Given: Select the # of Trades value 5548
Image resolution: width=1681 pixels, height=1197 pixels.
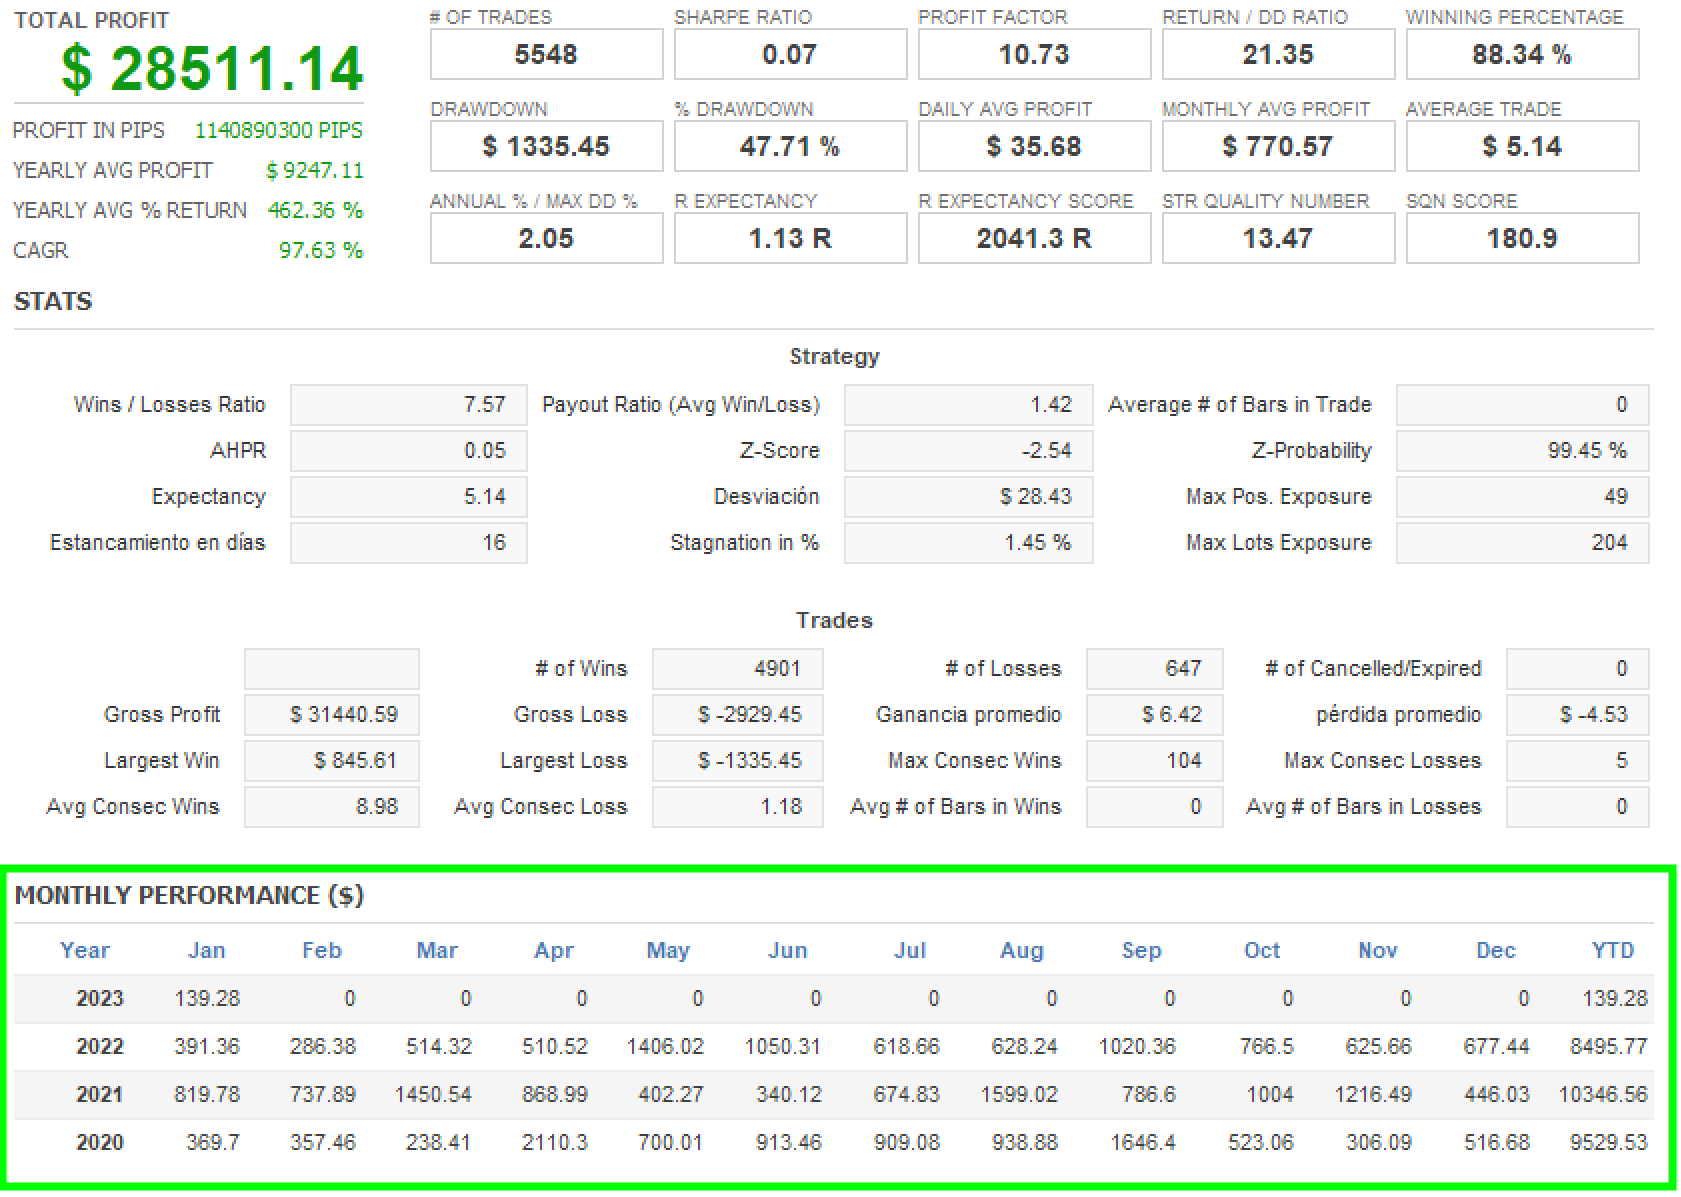Looking at the screenshot, I should coord(546,54).
